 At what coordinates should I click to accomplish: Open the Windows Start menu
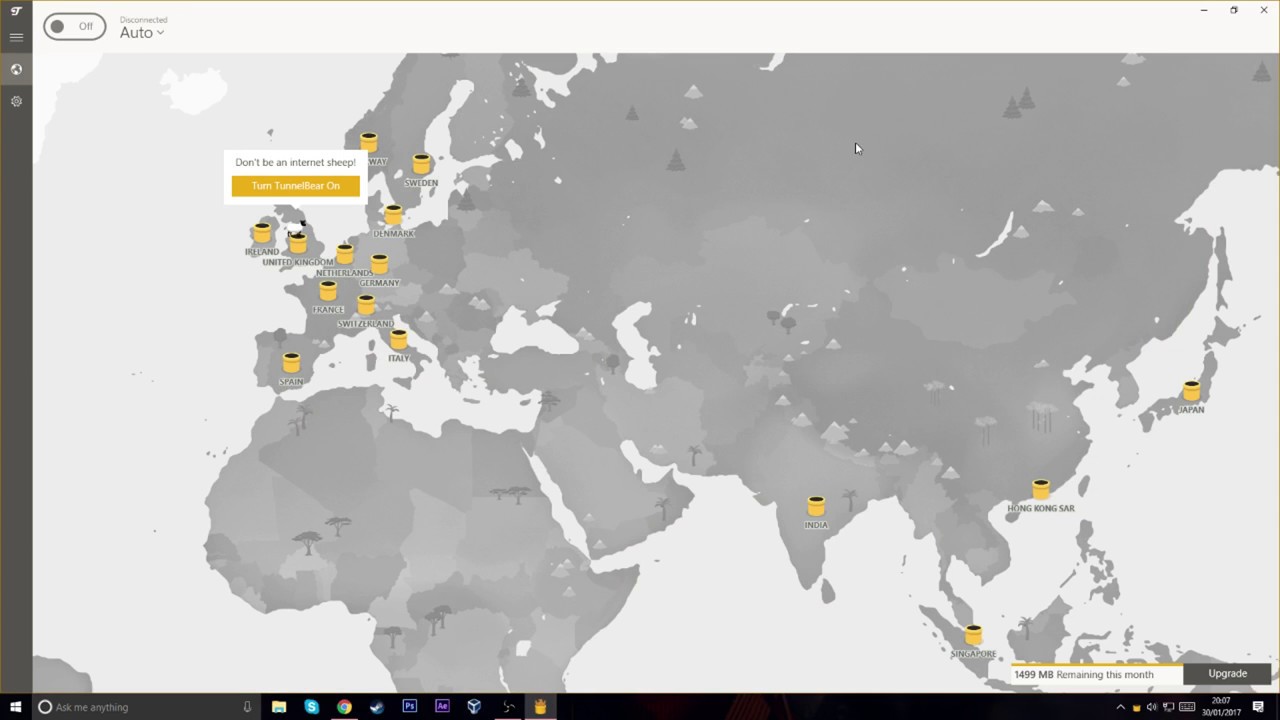[16, 707]
